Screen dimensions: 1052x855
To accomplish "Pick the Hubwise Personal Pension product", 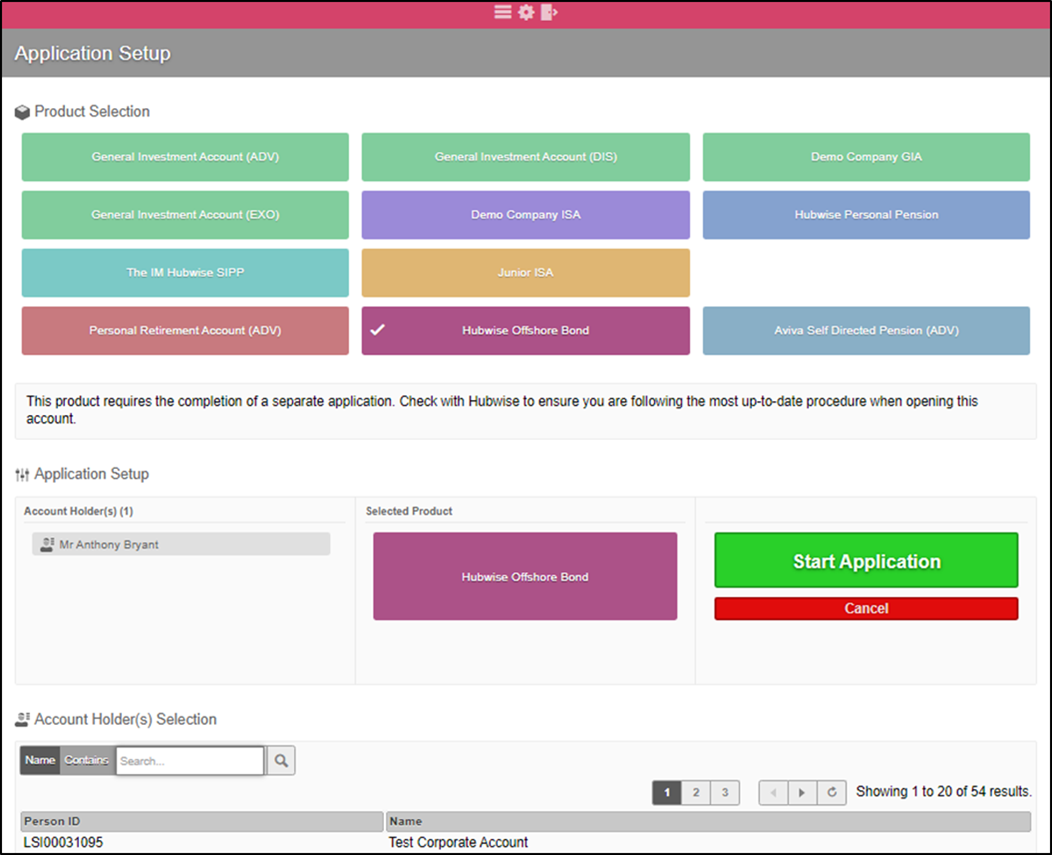I will [866, 215].
